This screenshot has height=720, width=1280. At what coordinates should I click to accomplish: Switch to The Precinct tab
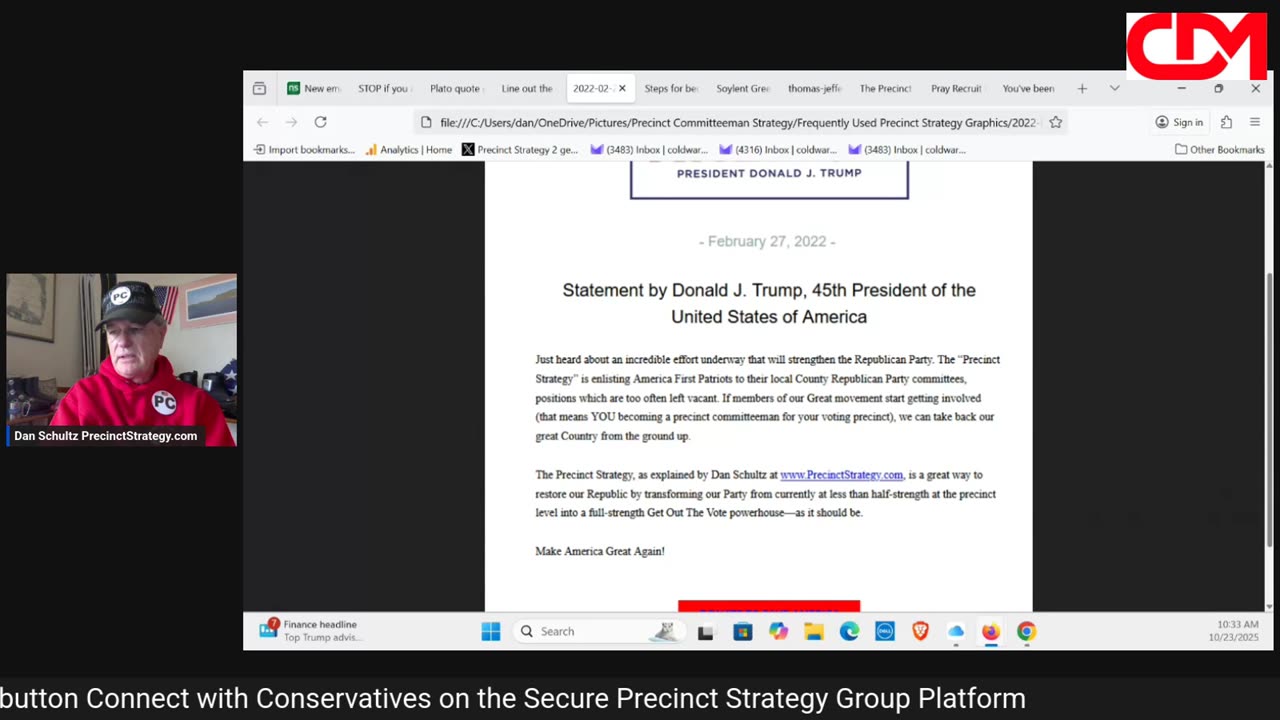pyautogui.click(x=885, y=88)
